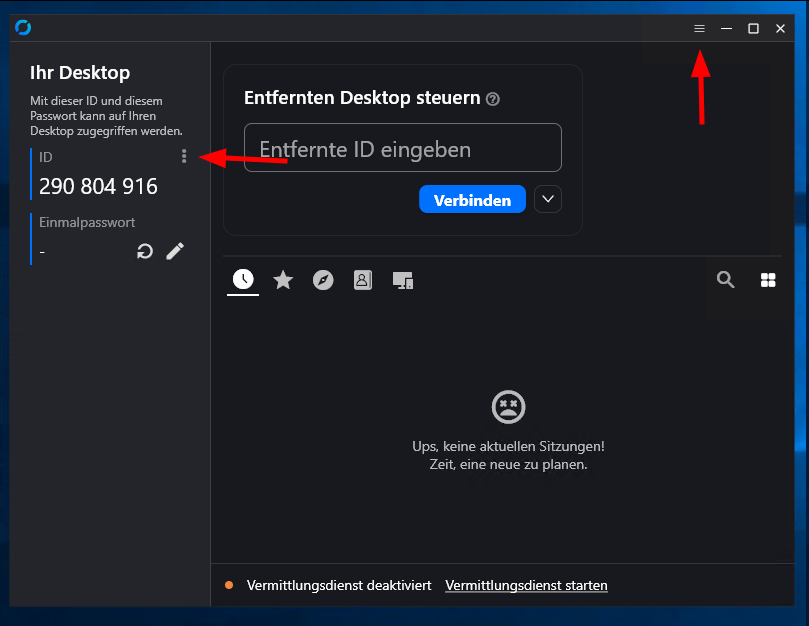Click the Verbinden button

[473, 199]
